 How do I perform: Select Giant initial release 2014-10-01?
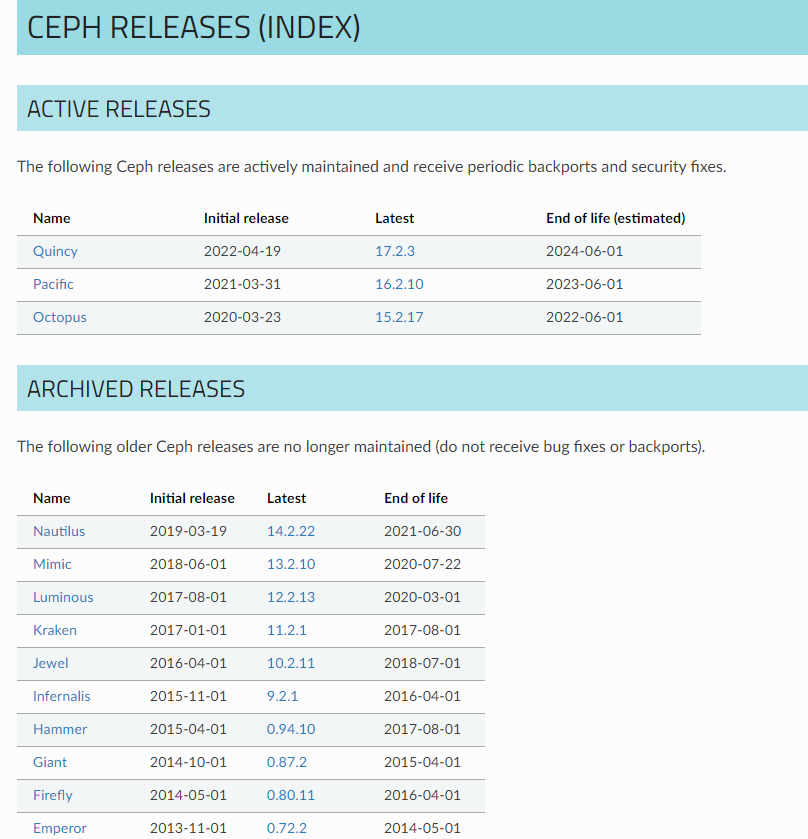pos(188,762)
